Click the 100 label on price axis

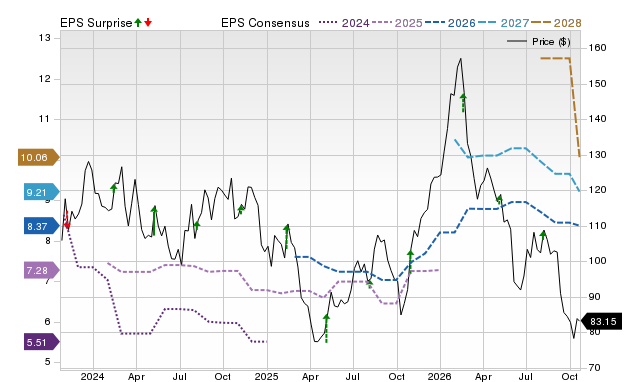(x=598, y=261)
